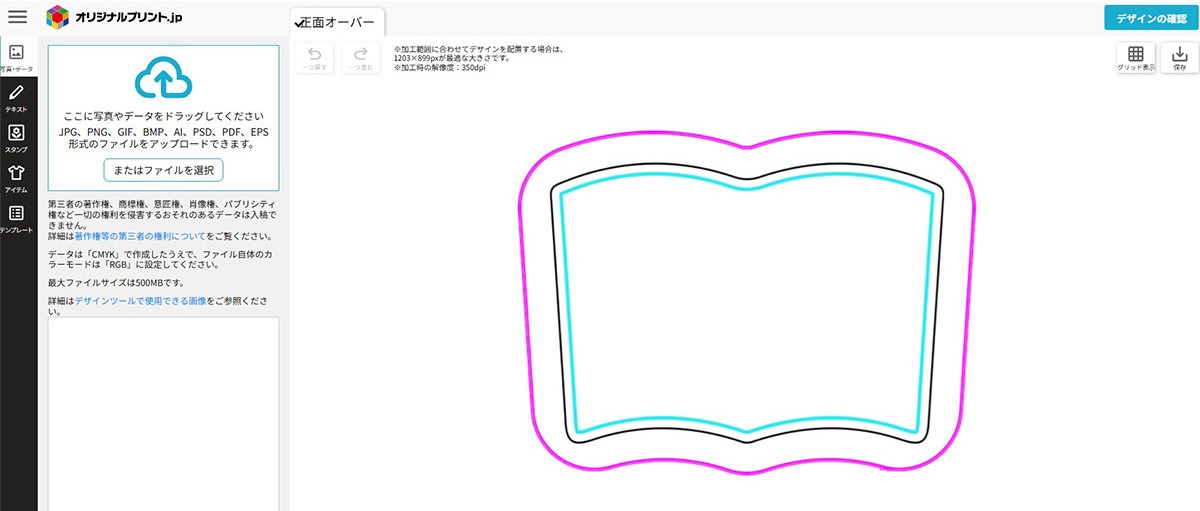The width and height of the screenshot is (1200, 511).
Task: Switch to the 正面オーバー tab
Action: pyautogui.click(x=337, y=22)
